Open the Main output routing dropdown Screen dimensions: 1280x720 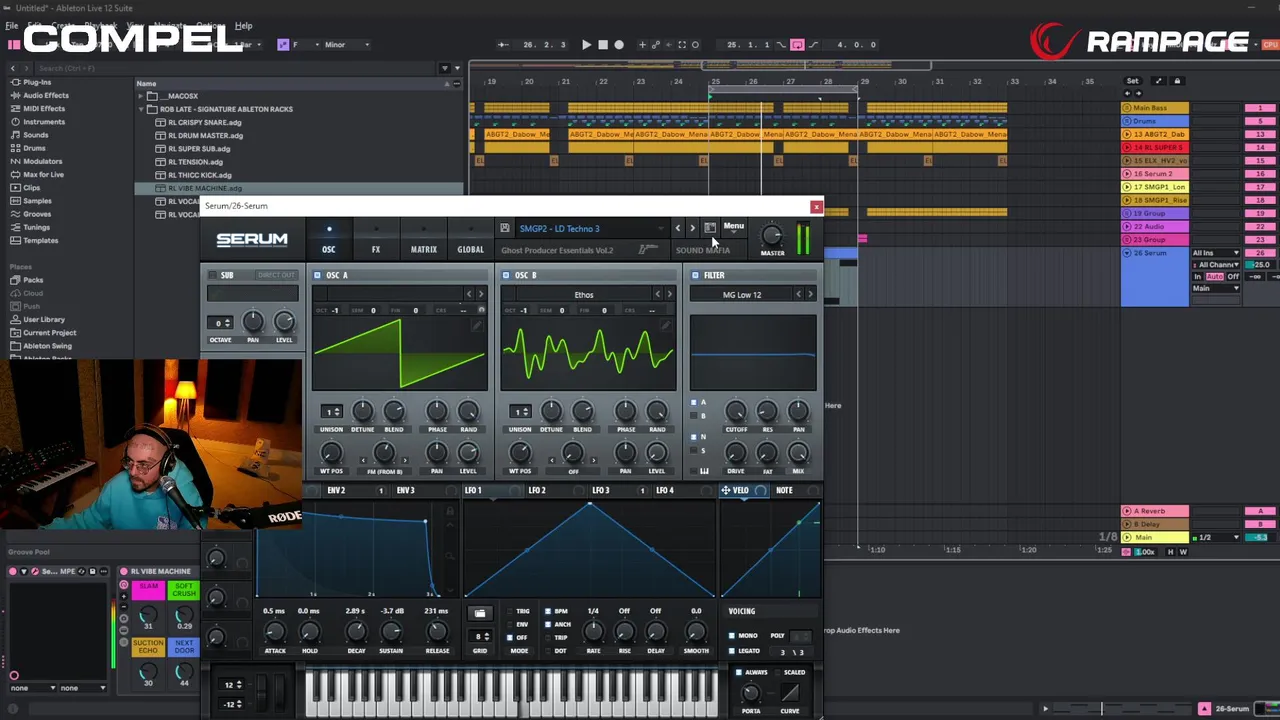pyautogui.click(x=1215, y=288)
